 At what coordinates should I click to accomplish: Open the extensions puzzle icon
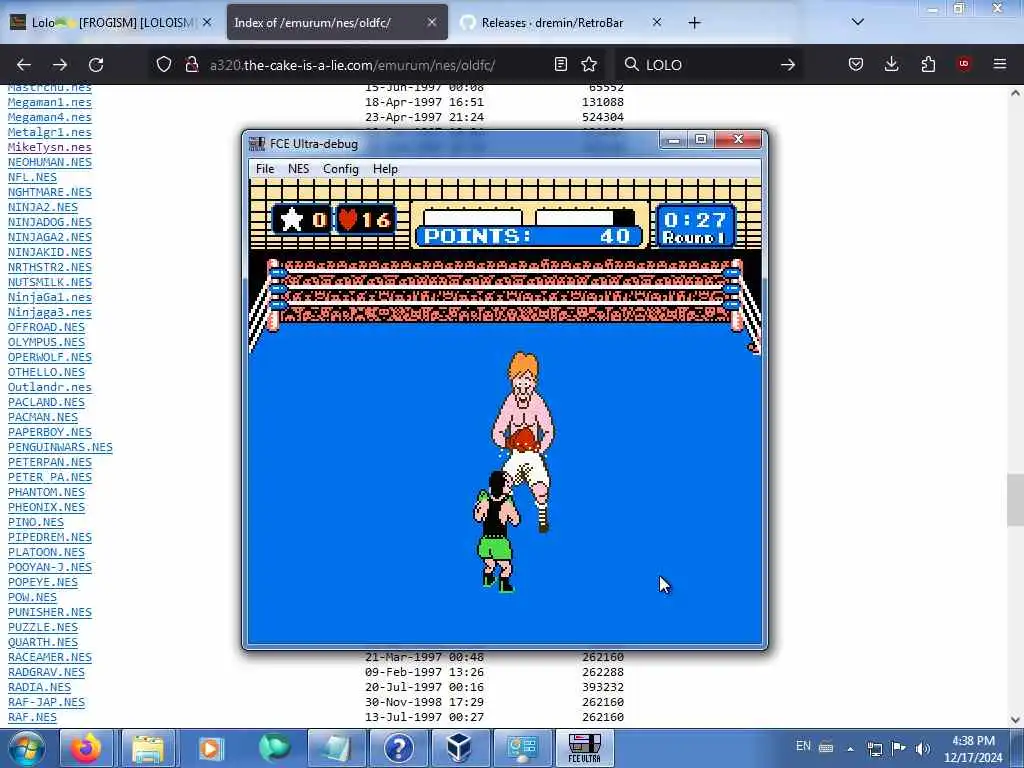pyautogui.click(x=928, y=64)
